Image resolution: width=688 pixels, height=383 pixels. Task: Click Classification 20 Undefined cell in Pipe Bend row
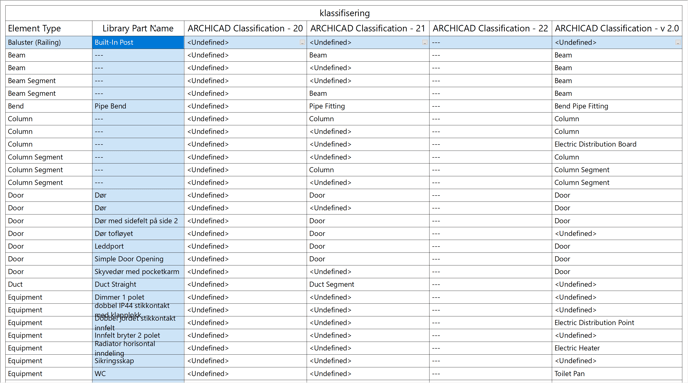tap(245, 106)
